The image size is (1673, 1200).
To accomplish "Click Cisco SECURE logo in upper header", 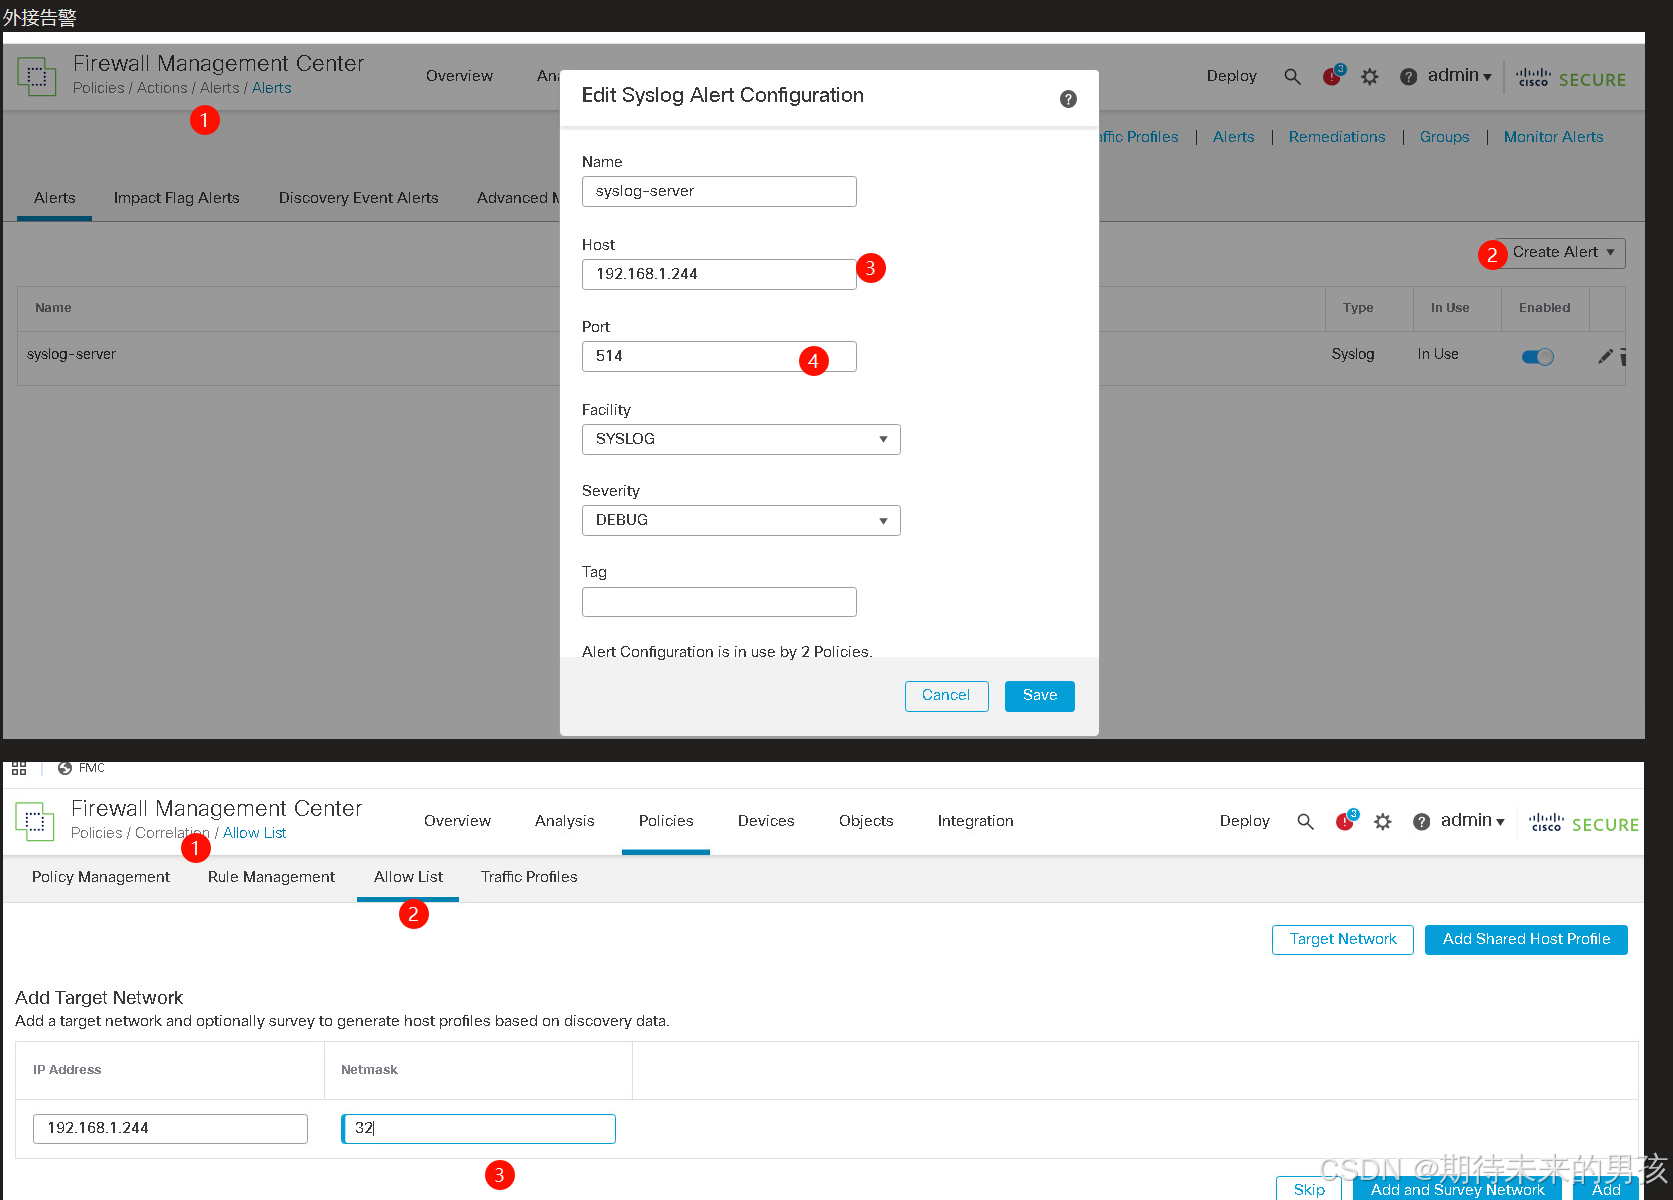I will [1571, 78].
